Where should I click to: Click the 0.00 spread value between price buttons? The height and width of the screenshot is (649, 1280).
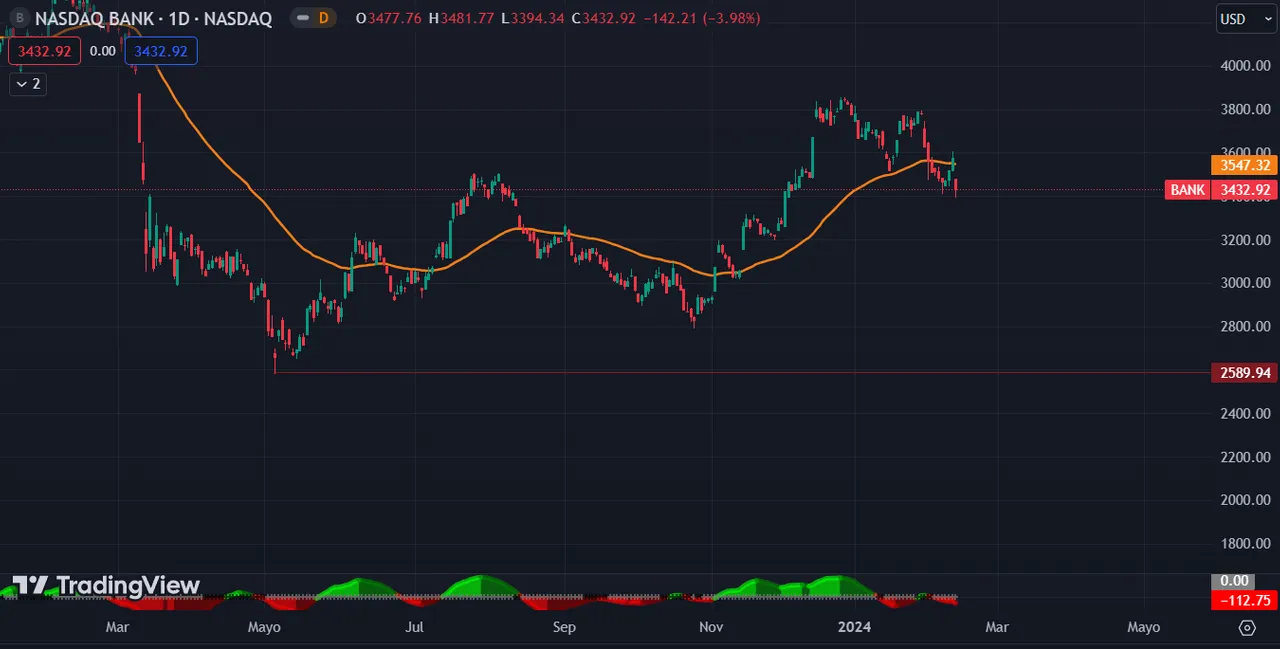[103, 51]
